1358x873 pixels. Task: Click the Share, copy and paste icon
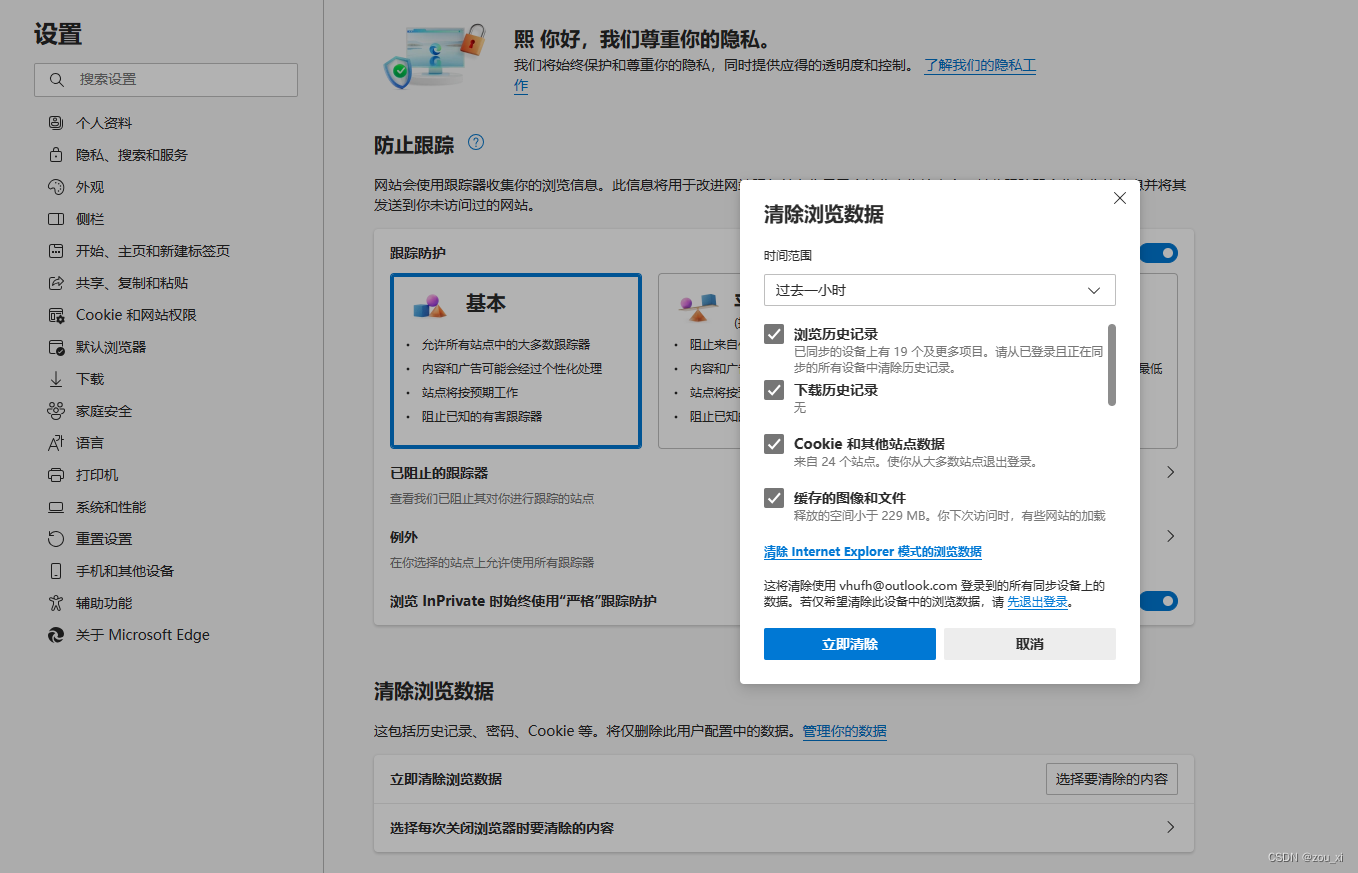[x=56, y=283]
